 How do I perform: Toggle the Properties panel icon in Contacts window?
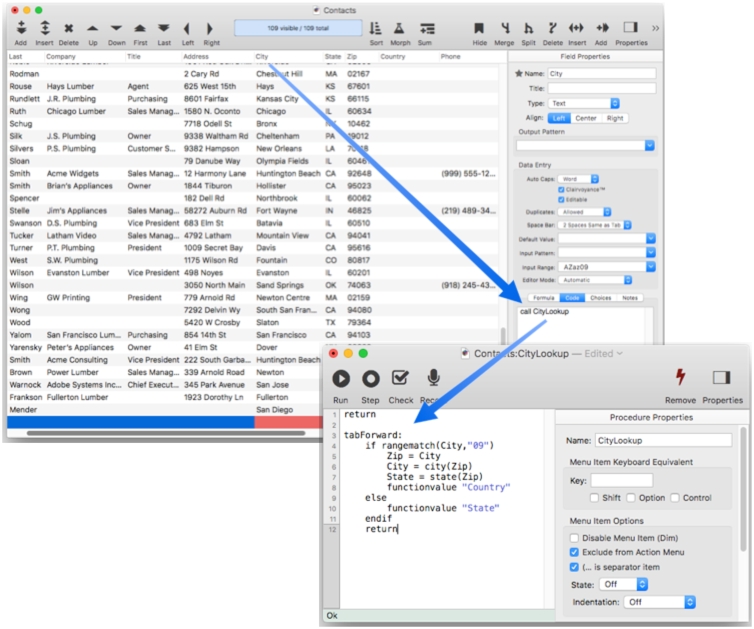coord(630,27)
